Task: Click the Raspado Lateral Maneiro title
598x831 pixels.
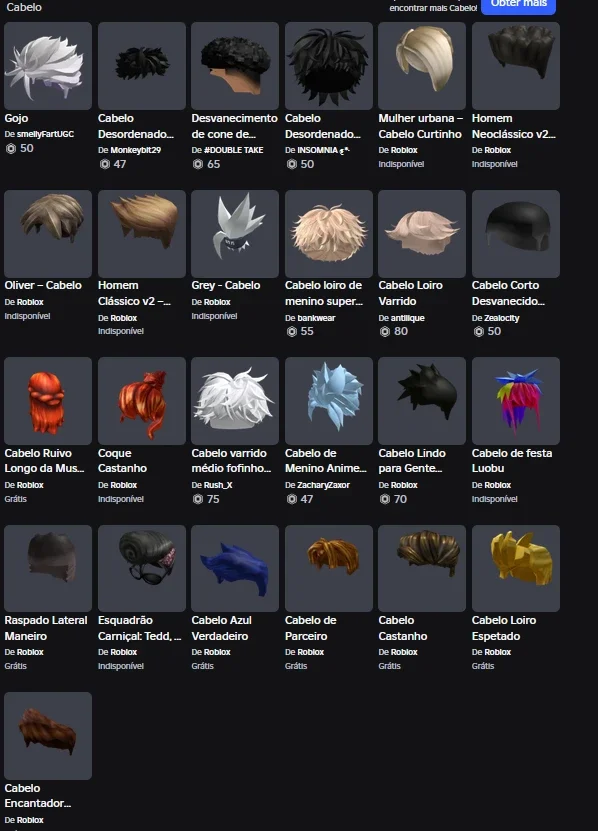Action: [x=46, y=628]
